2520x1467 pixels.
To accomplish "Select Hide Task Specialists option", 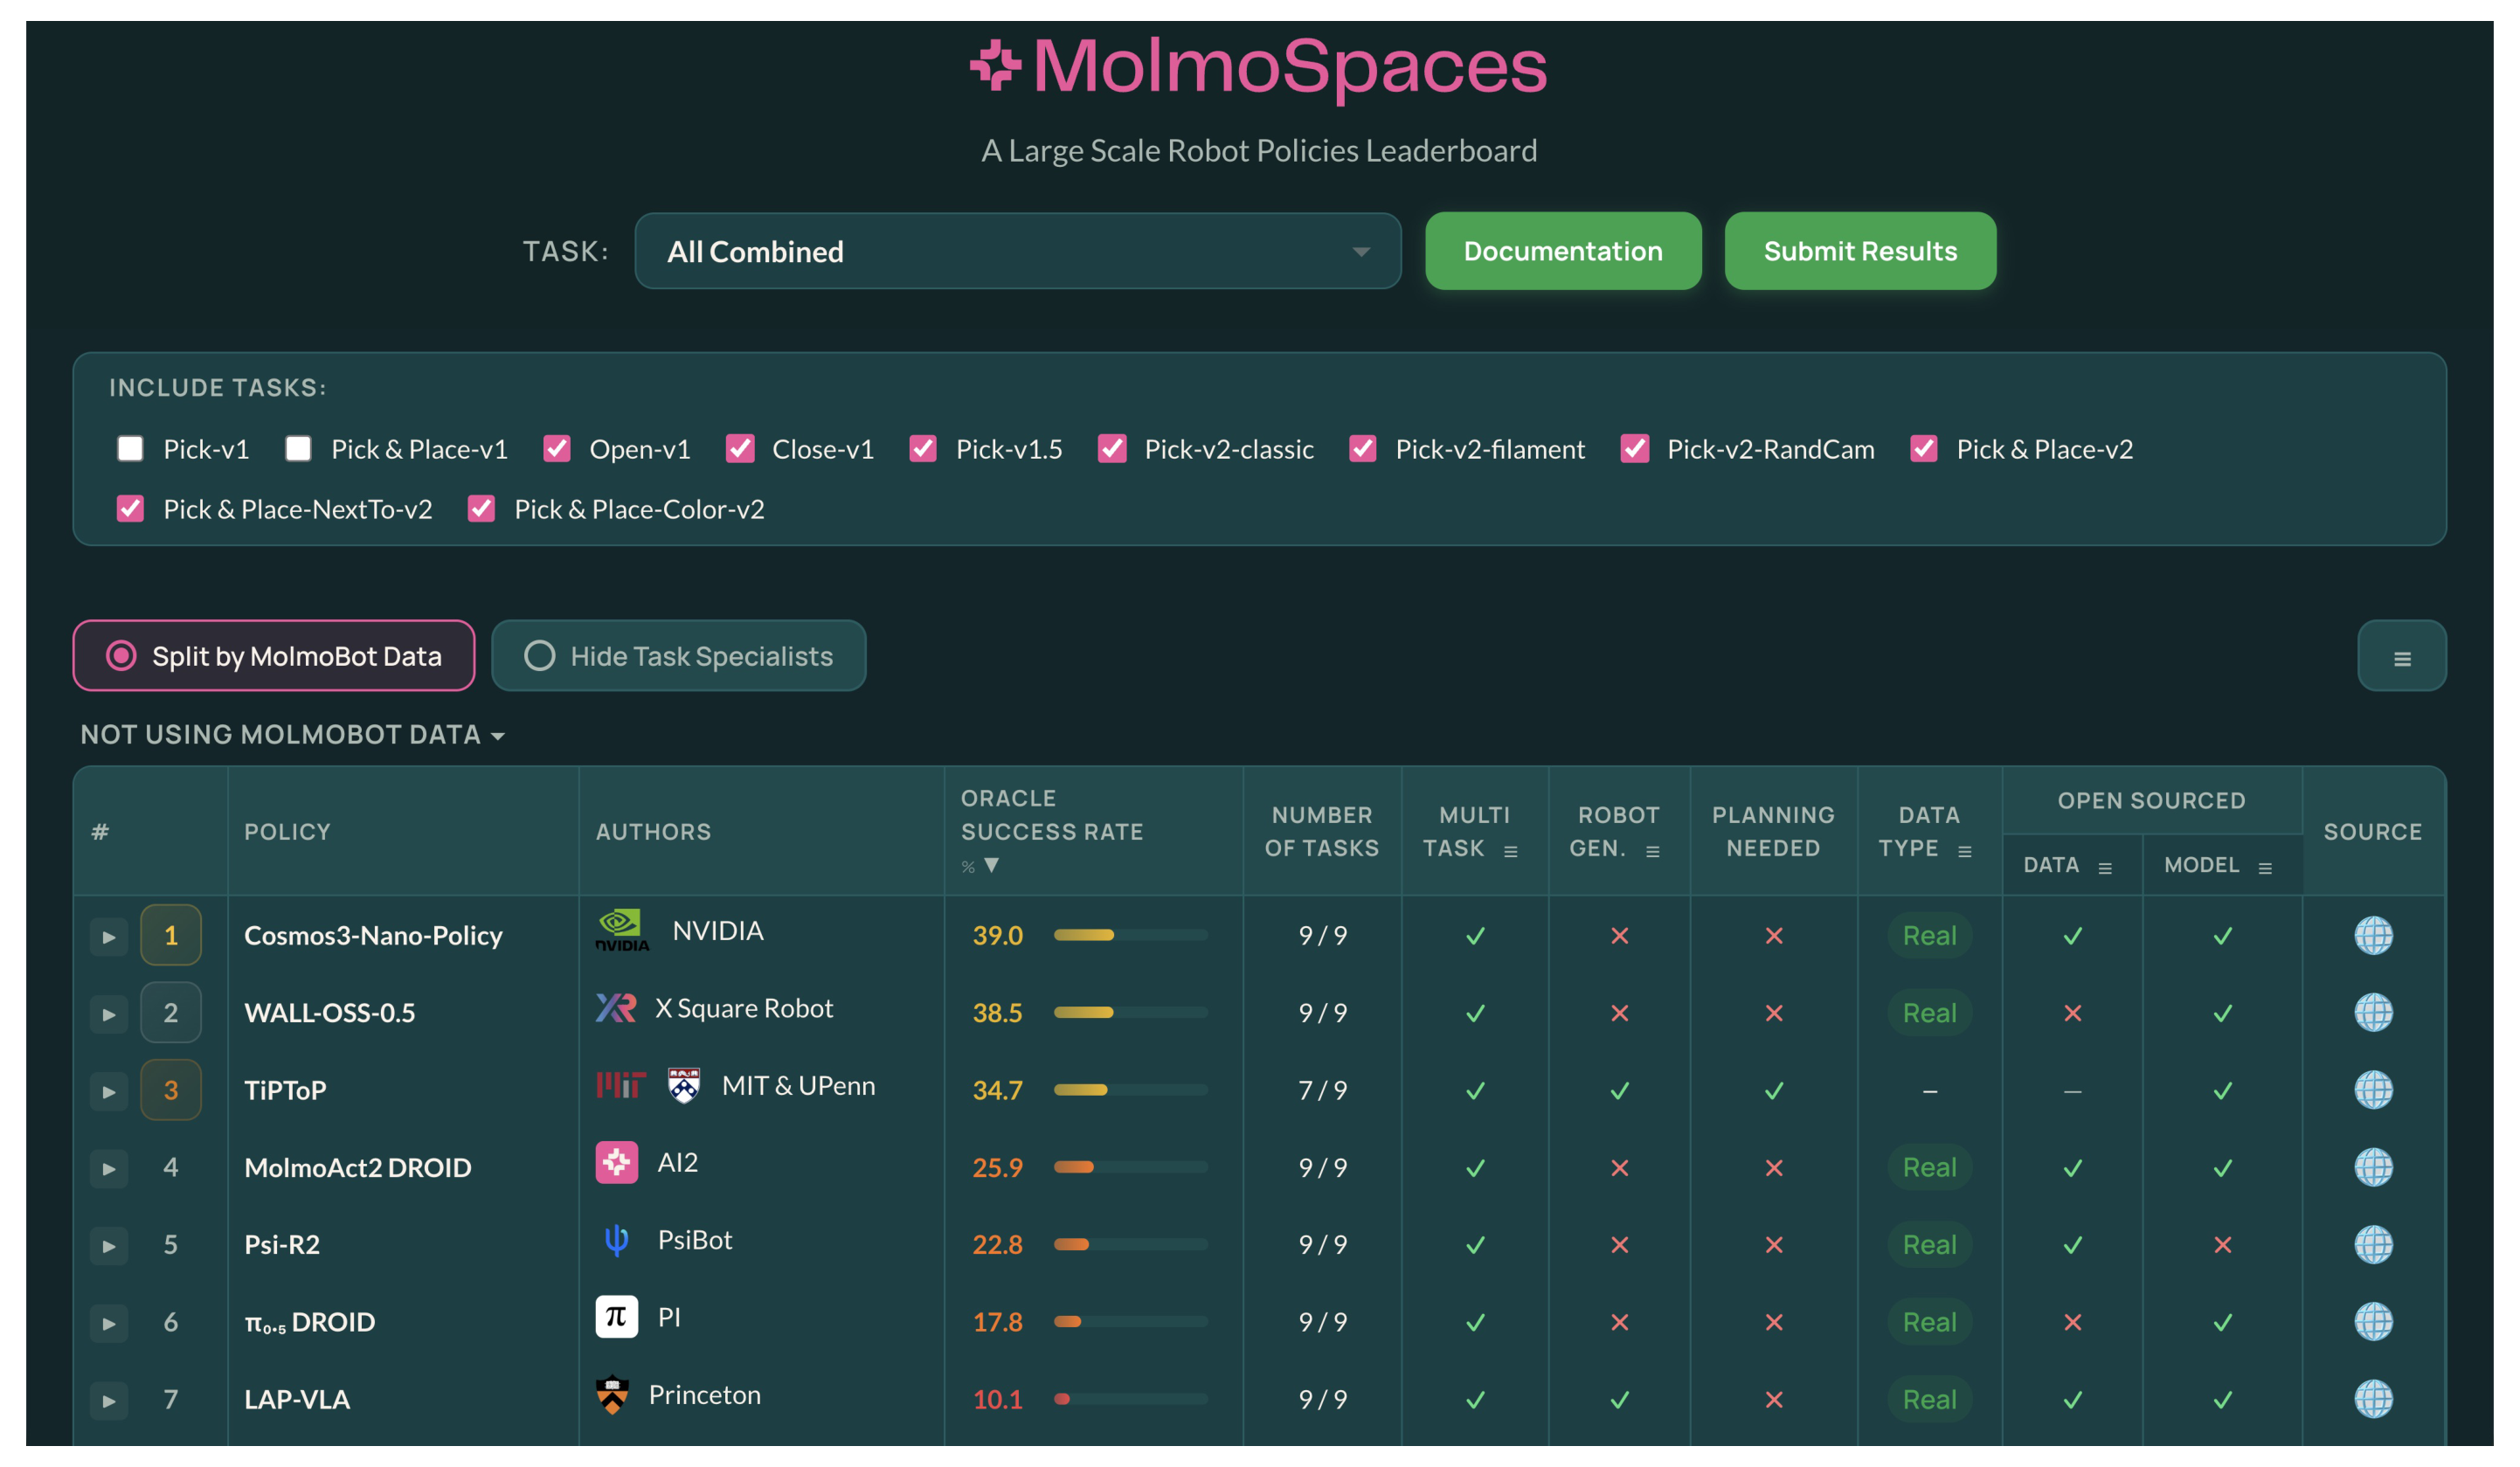I will point(678,655).
